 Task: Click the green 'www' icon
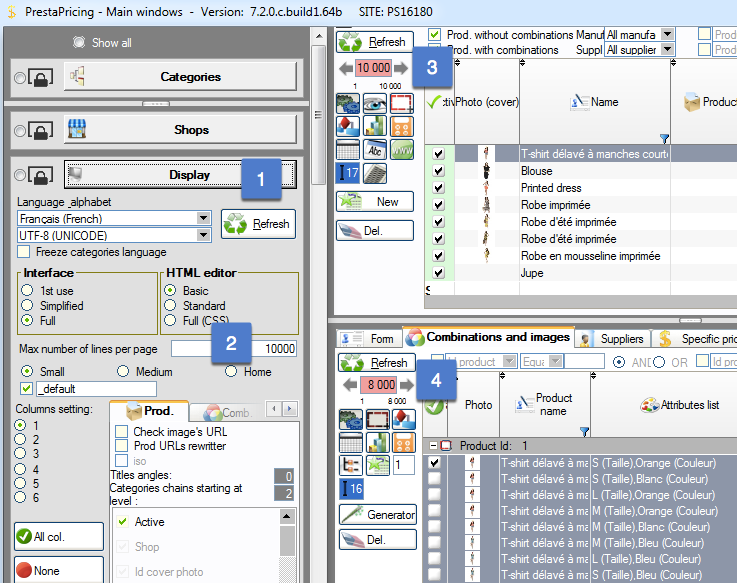(402, 148)
